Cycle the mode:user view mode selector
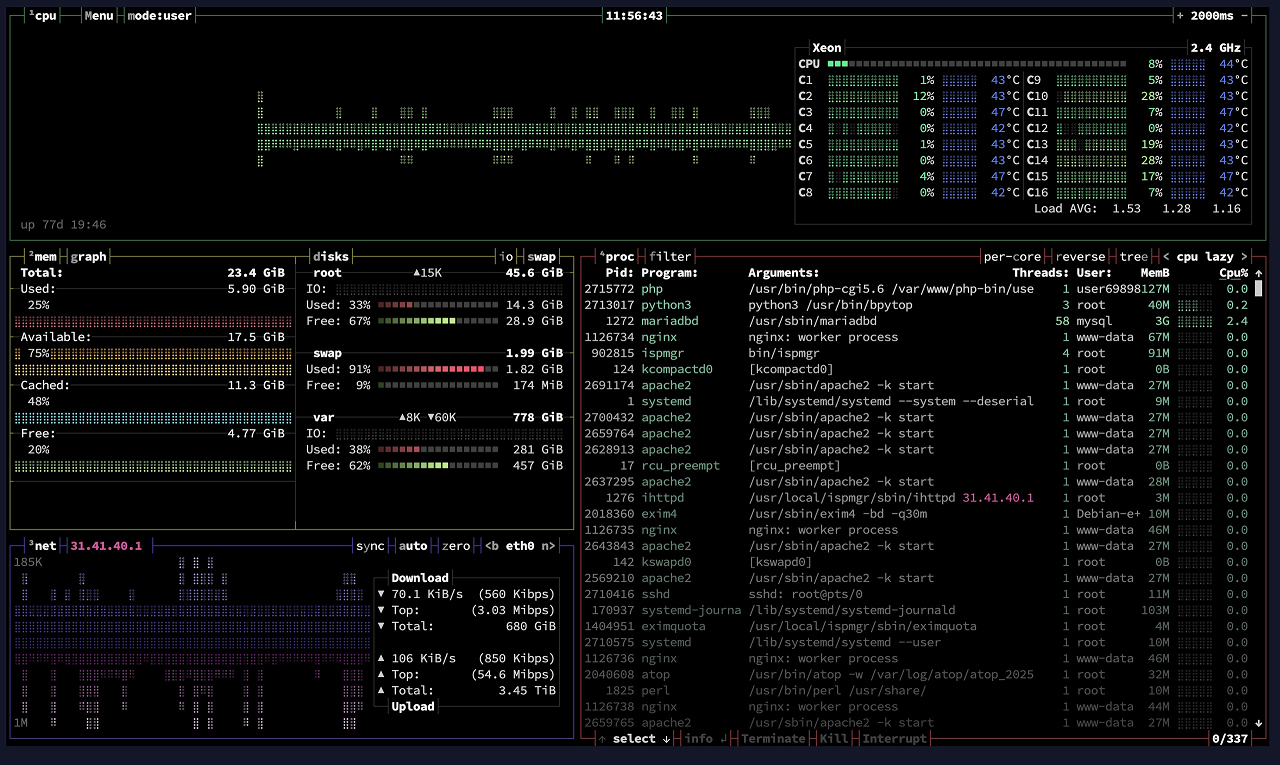The width and height of the screenshot is (1280, 765). pyautogui.click(x=160, y=16)
